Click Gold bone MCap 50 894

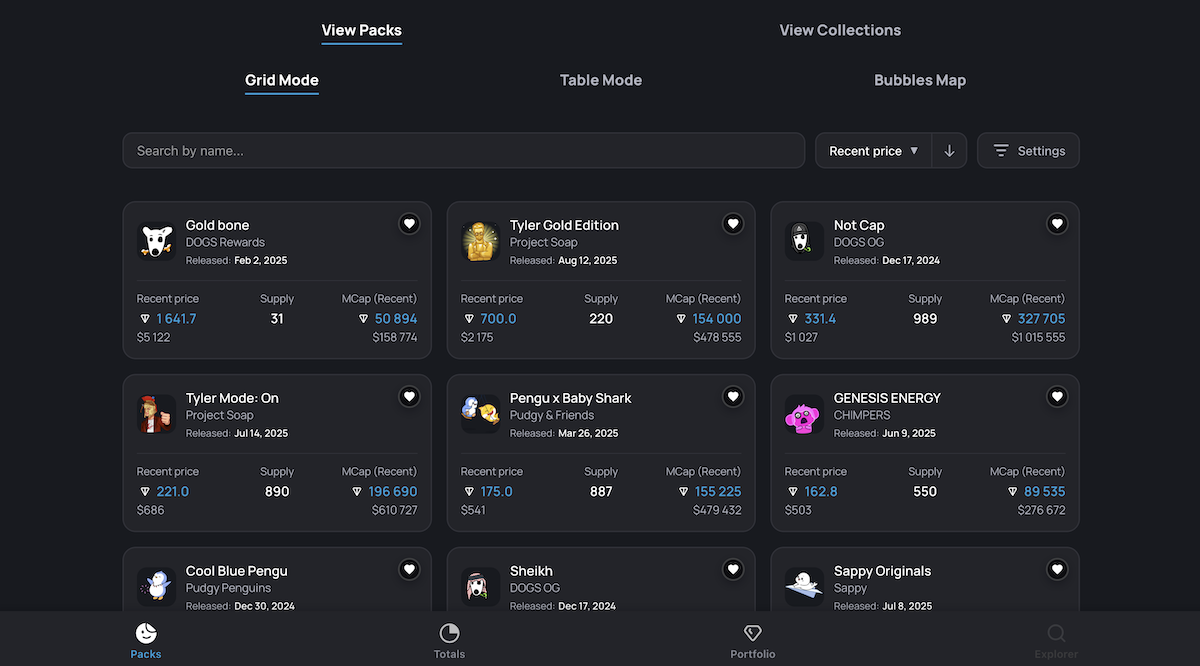tap(396, 319)
